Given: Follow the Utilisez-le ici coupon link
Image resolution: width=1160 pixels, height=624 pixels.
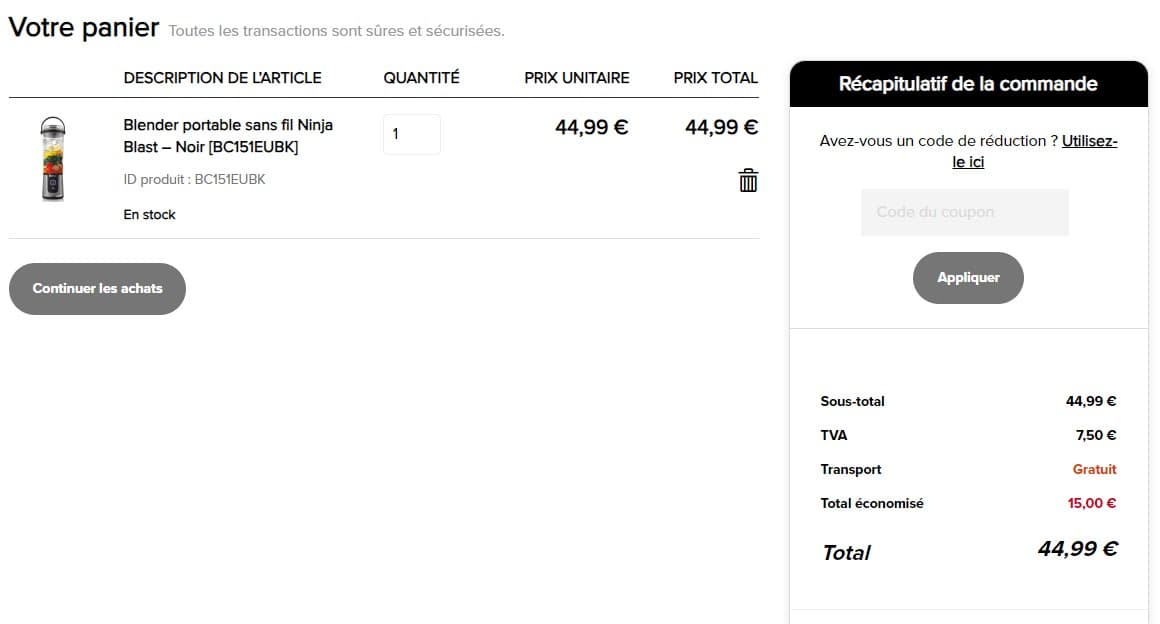Looking at the screenshot, I should pyautogui.click(x=1033, y=151).
